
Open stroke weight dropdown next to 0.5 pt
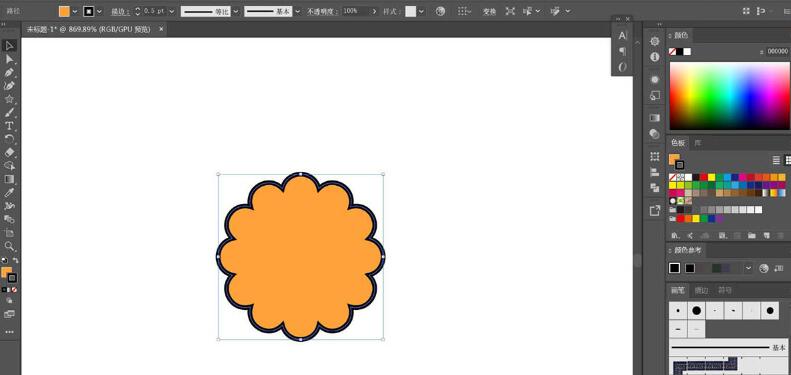(172, 11)
